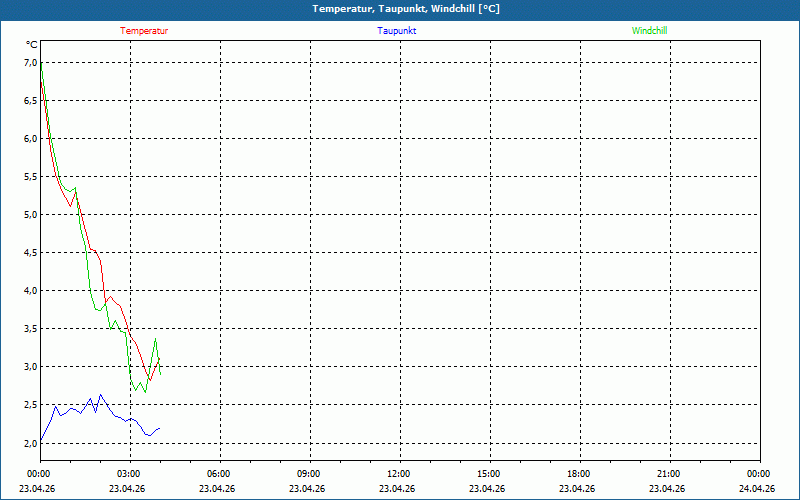Select the green Windchill legend label
The height and width of the screenshot is (500, 800).
(649, 31)
